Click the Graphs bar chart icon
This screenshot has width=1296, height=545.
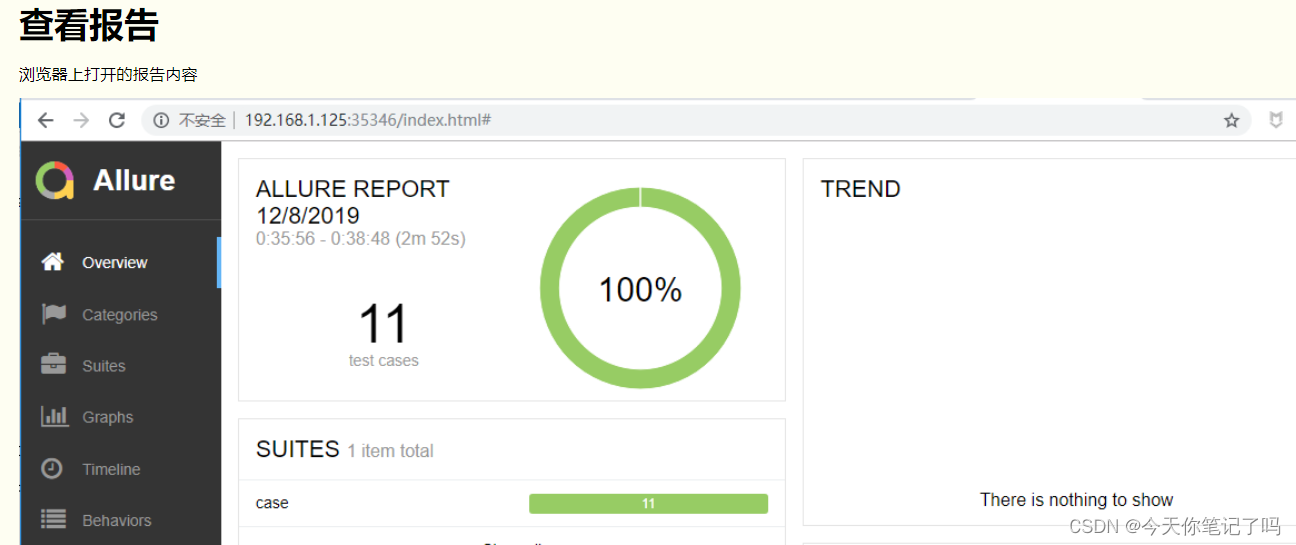54,417
